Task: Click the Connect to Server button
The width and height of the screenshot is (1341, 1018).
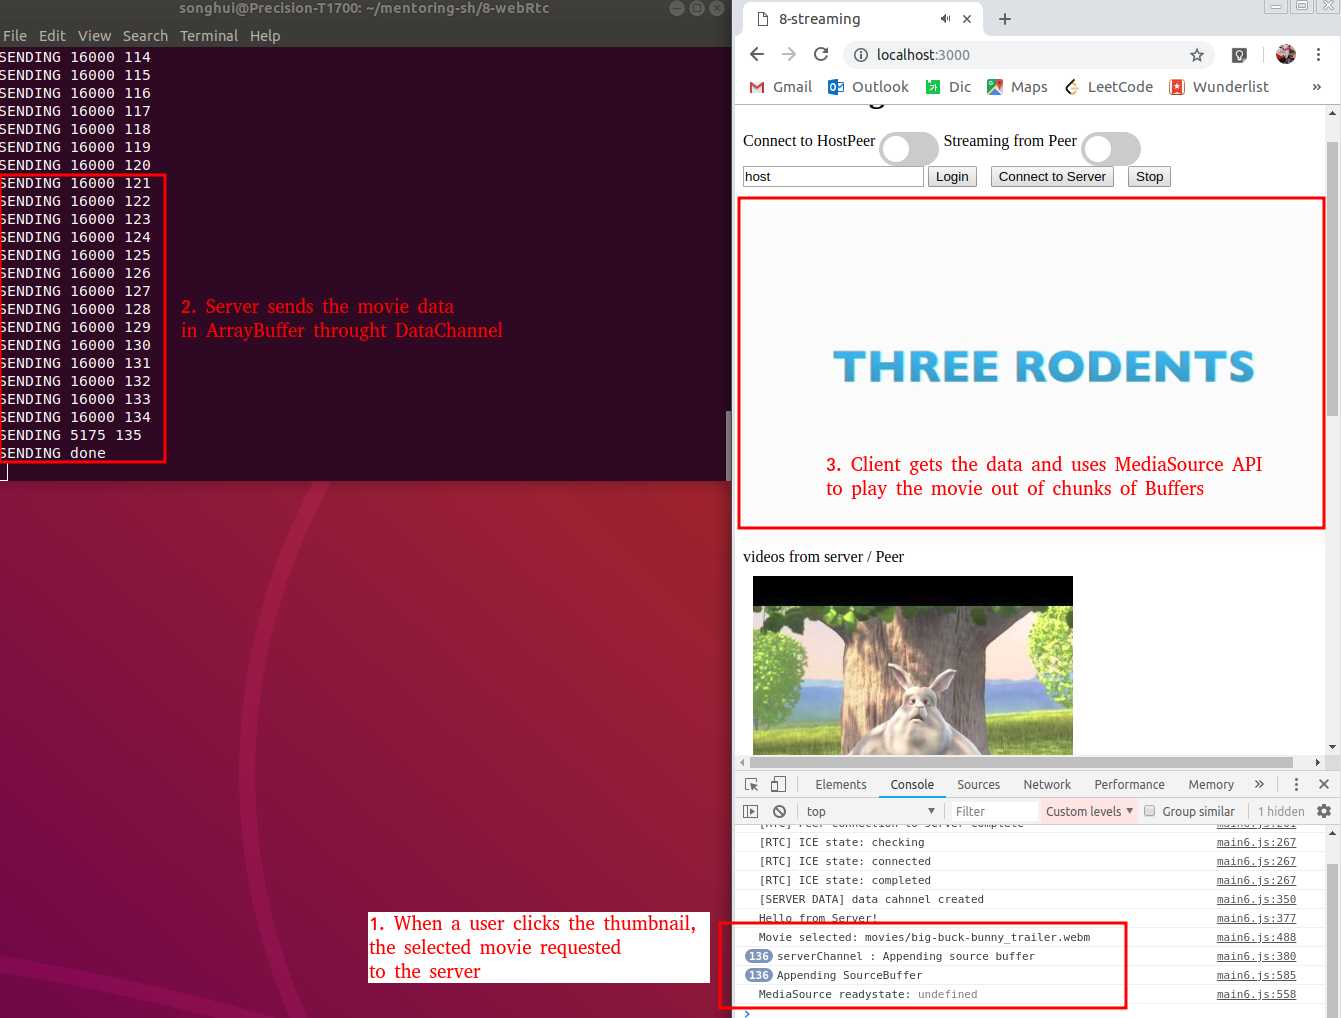Action: pos(1052,177)
